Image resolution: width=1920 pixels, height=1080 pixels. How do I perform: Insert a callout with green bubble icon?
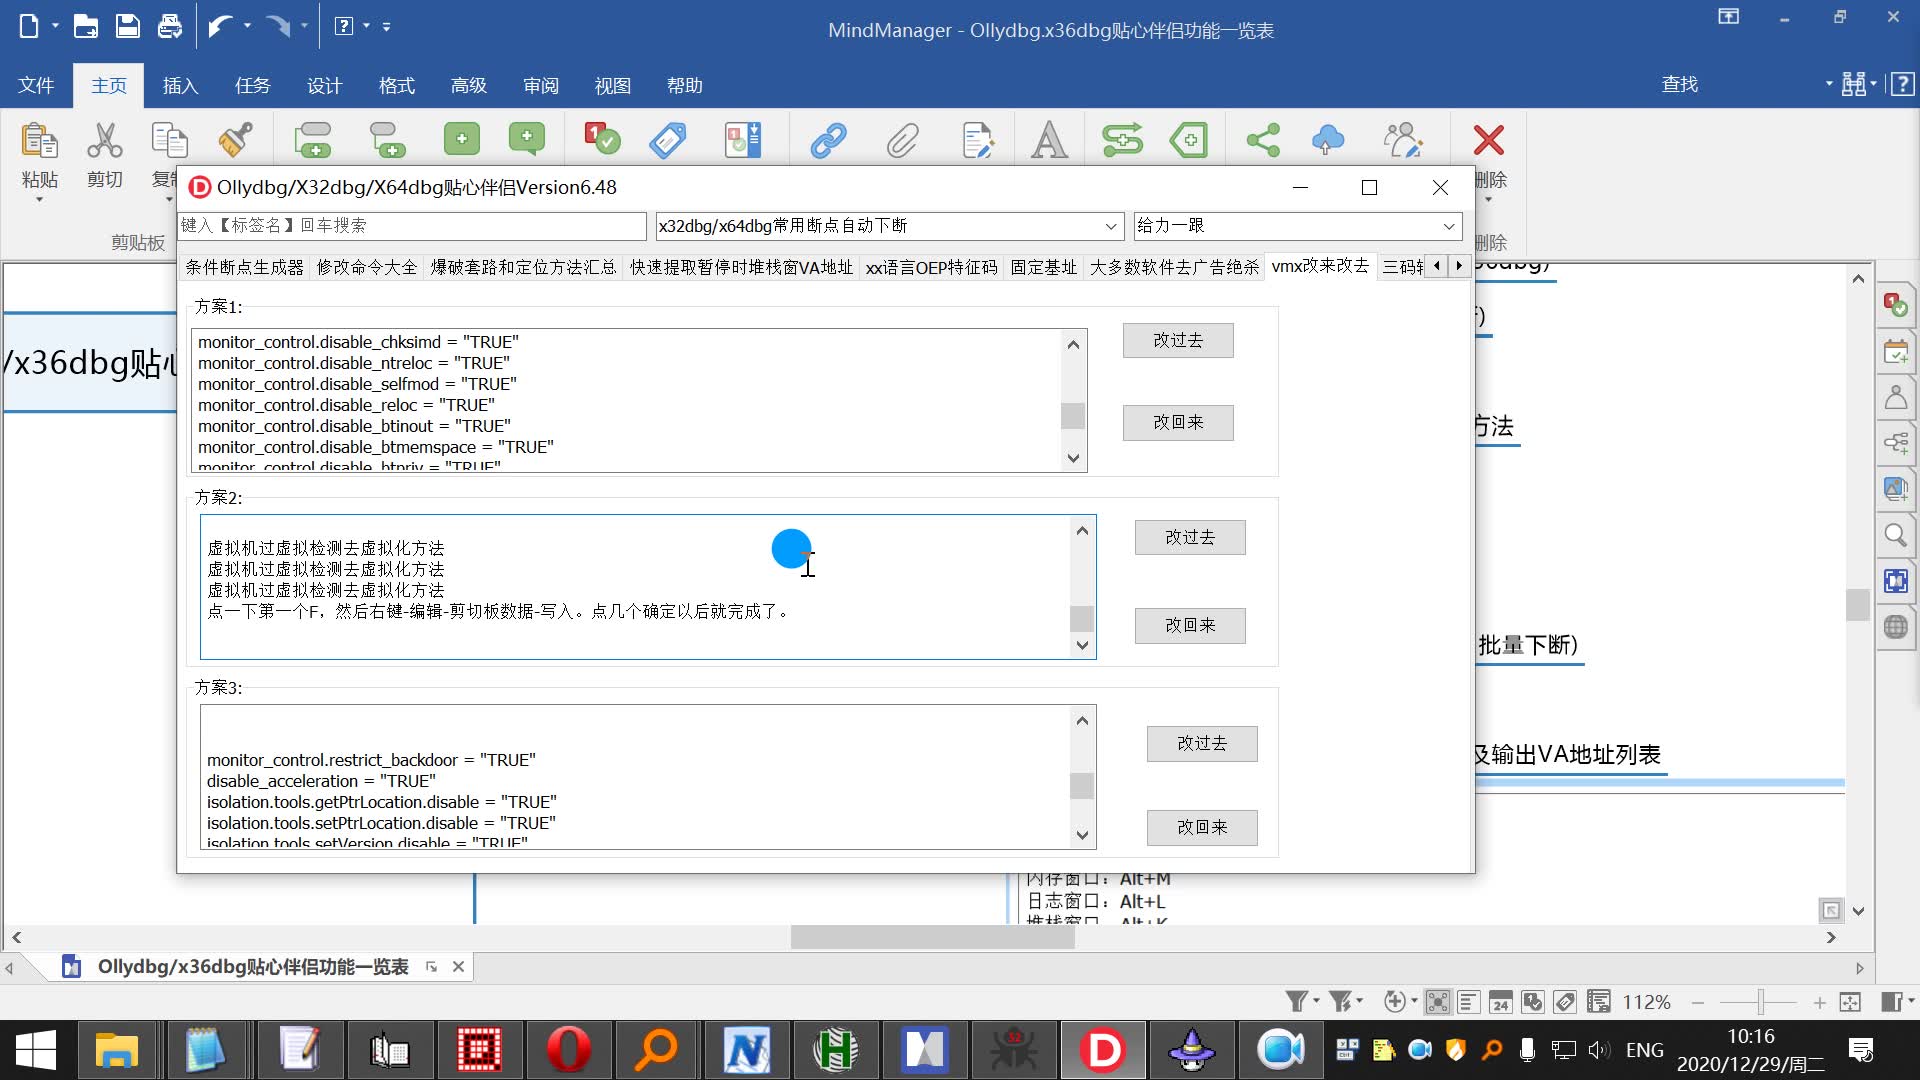[527, 140]
